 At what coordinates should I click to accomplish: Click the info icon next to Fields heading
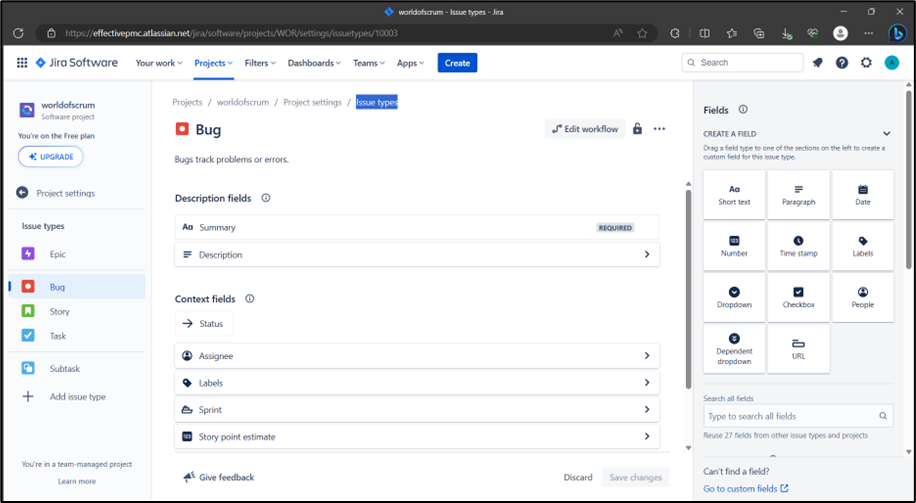pos(743,109)
